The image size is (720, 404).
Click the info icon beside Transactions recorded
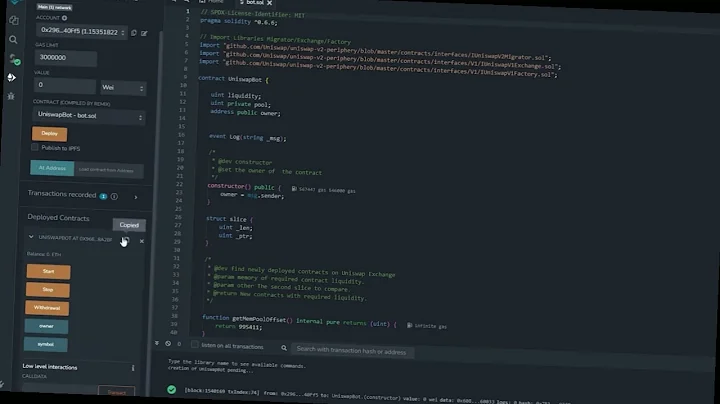[114, 196]
